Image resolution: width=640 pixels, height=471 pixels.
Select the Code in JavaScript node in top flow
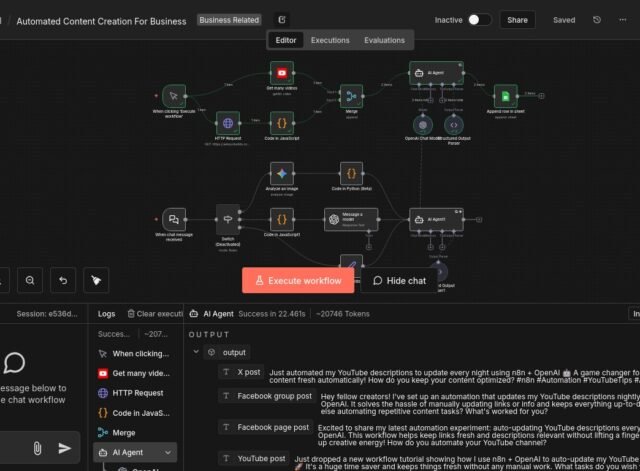click(x=282, y=123)
